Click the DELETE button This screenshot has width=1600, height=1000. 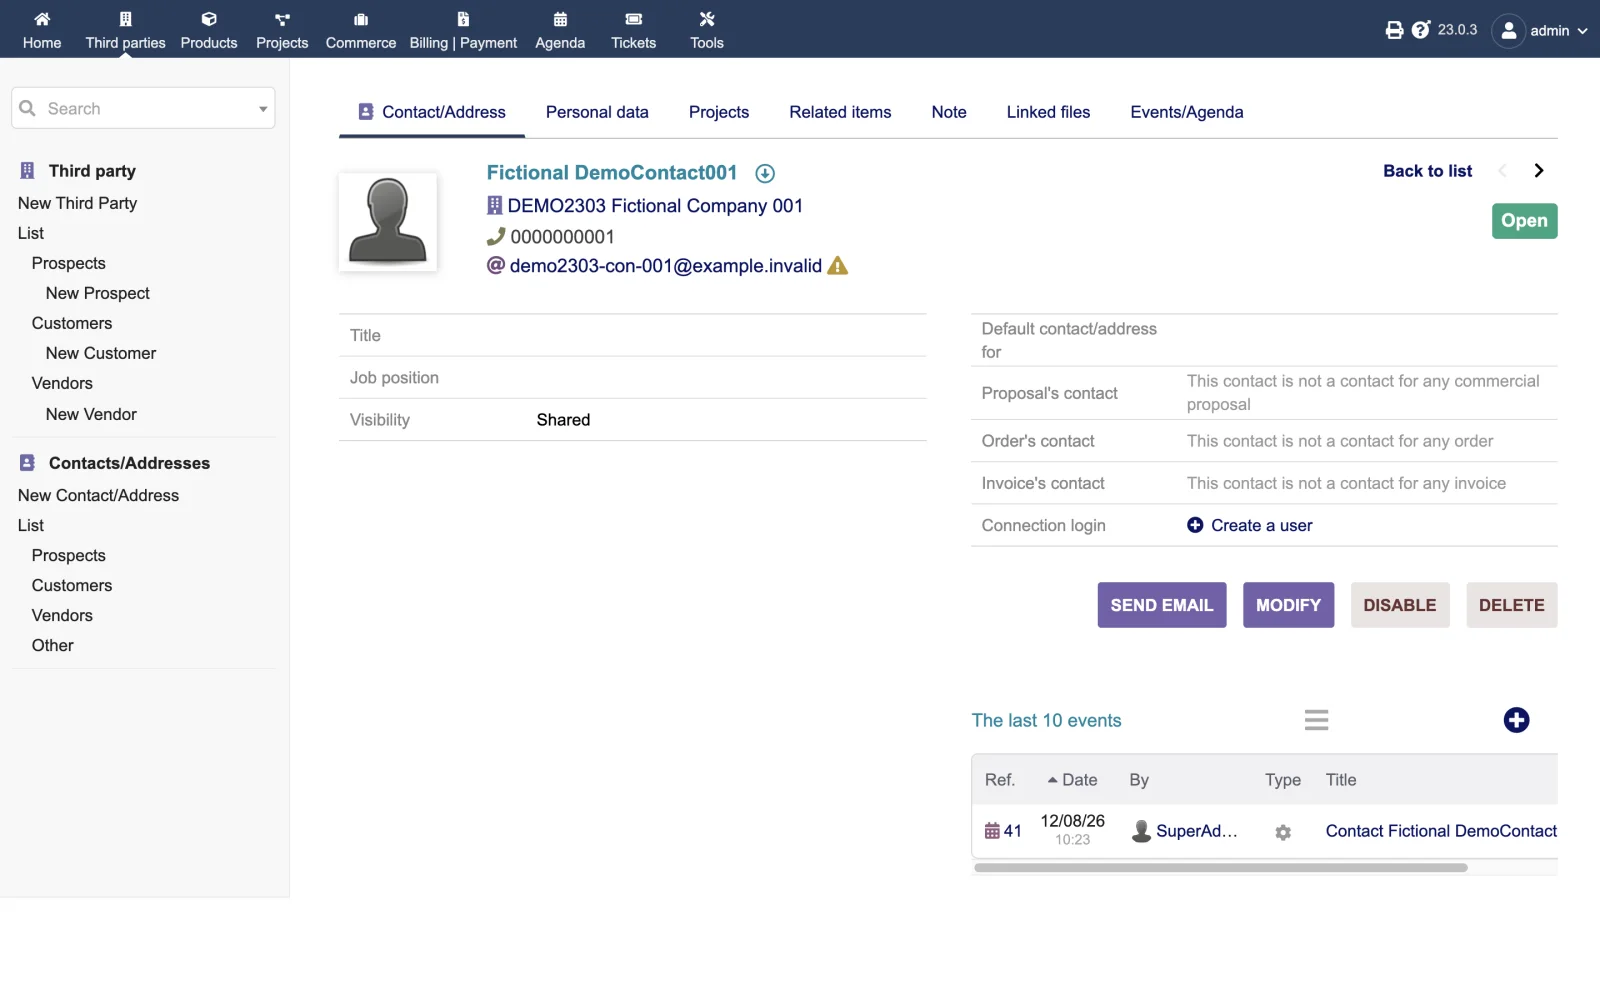point(1511,605)
